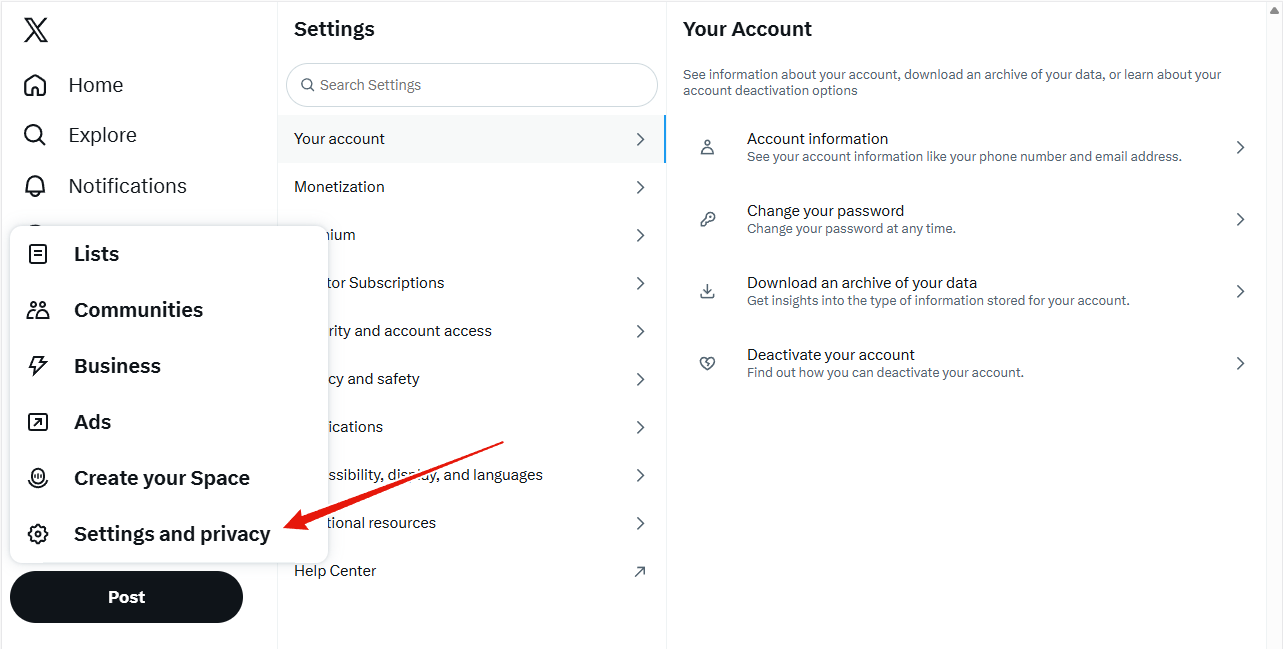1283x649 pixels.
Task: Expand Deactivate your account chevron
Action: (1240, 363)
